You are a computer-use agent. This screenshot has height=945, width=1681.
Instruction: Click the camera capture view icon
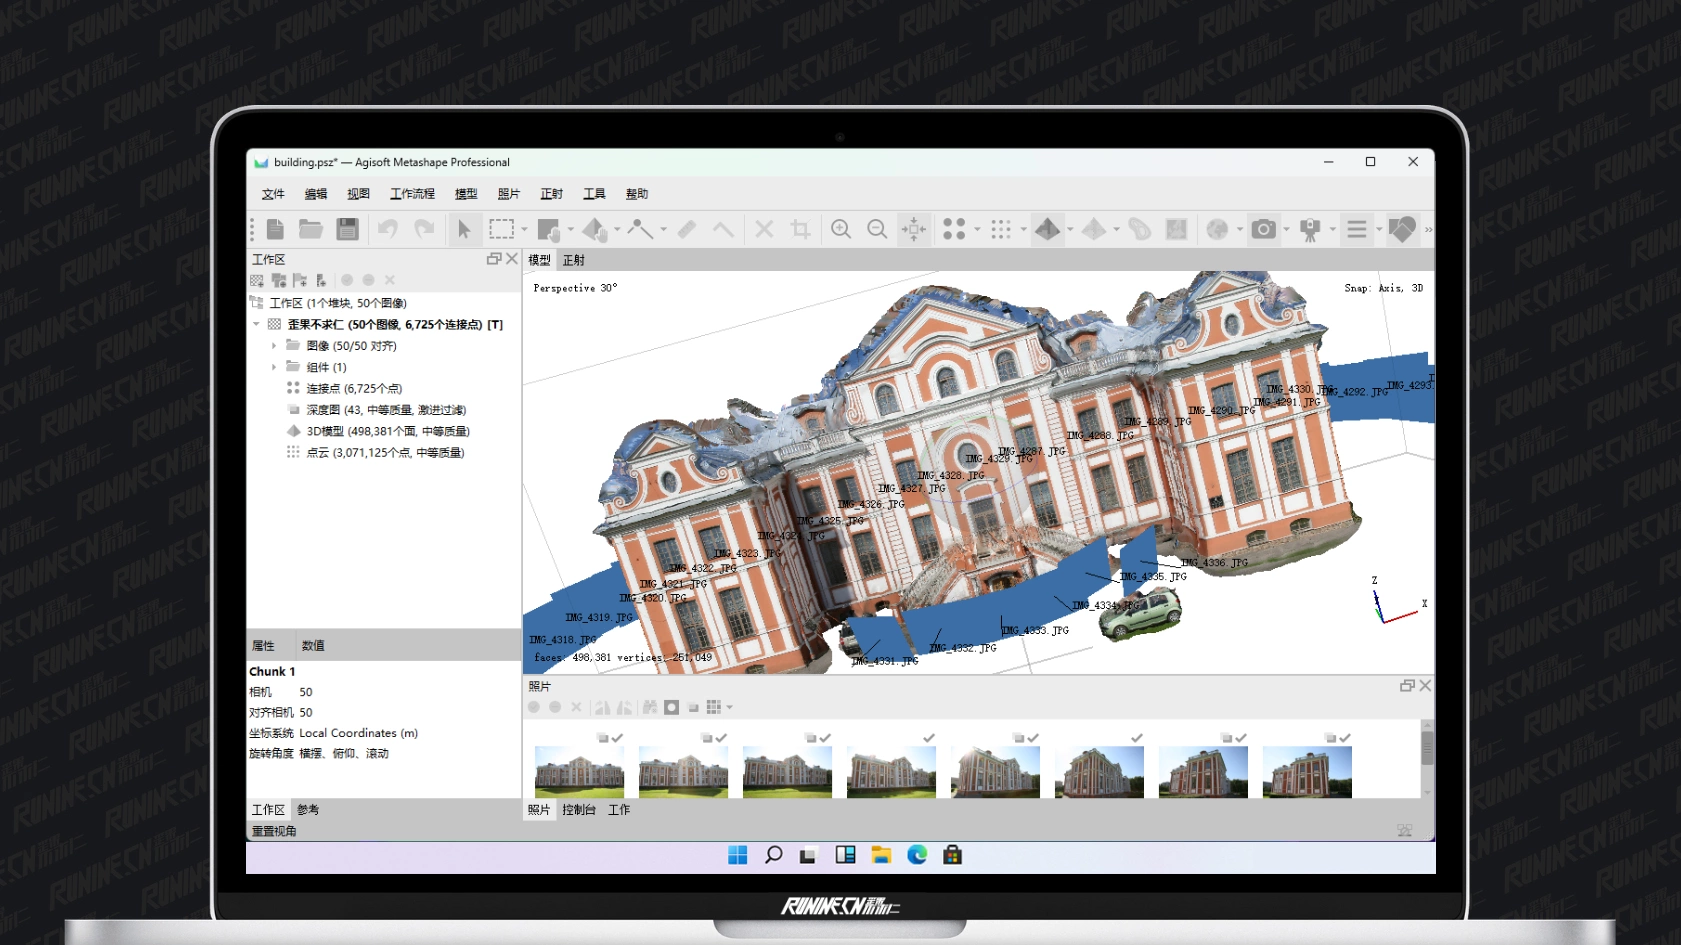(1264, 229)
